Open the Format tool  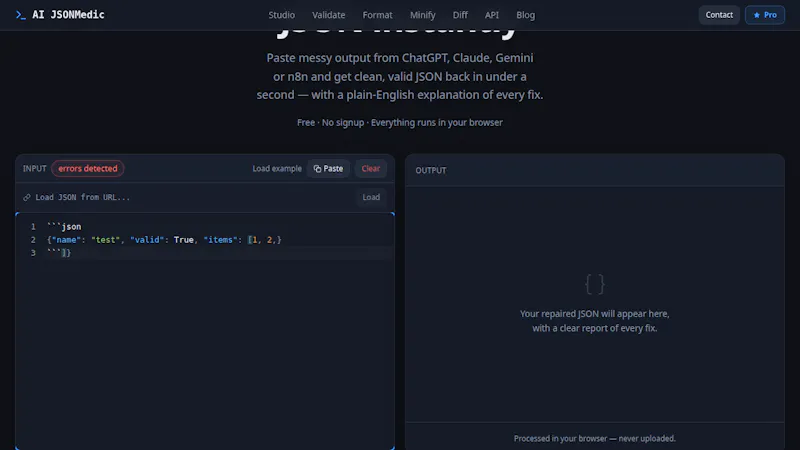(x=378, y=15)
